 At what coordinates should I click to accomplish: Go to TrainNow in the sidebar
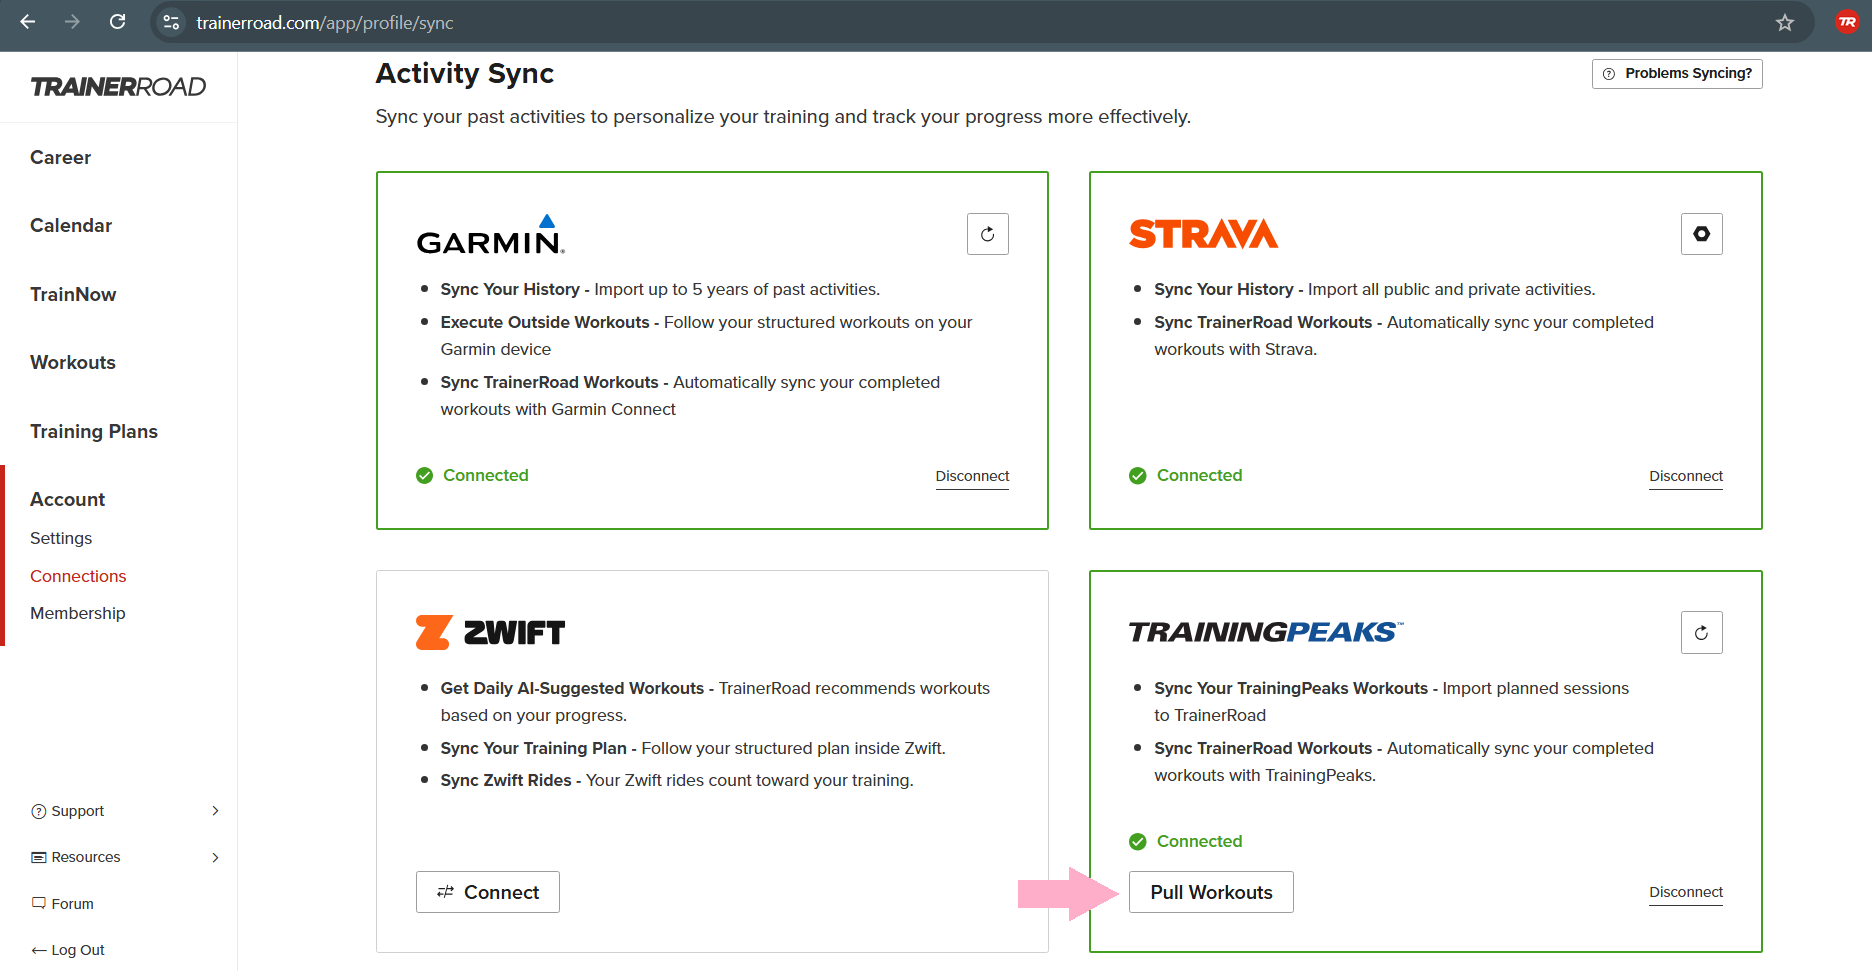click(x=73, y=294)
